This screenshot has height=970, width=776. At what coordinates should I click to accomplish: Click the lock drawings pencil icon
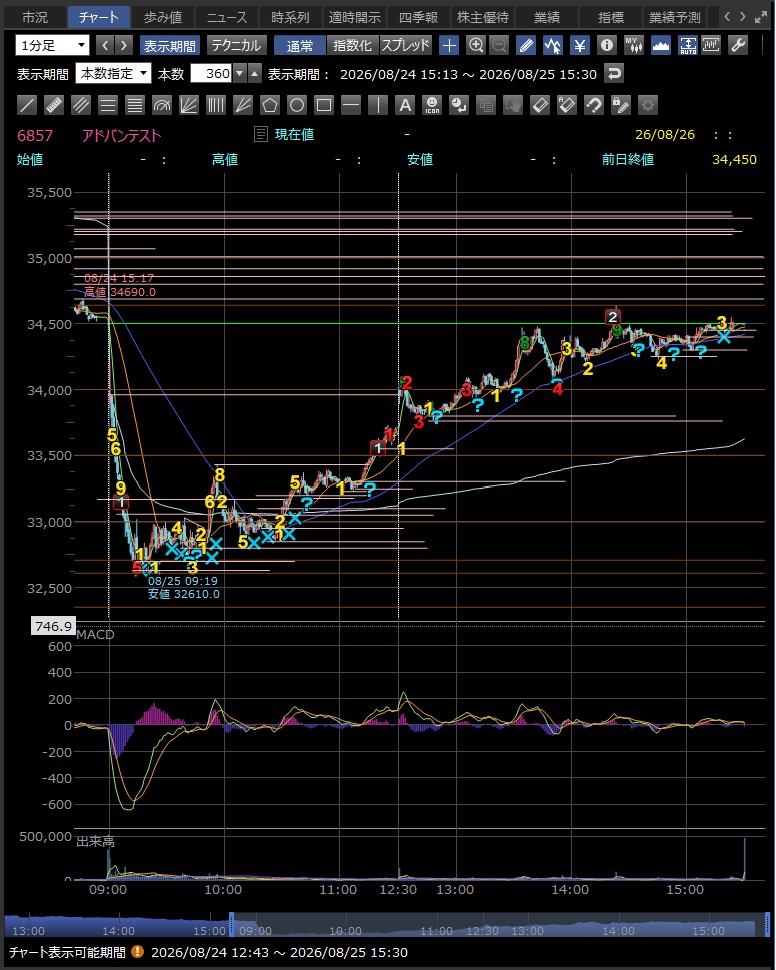621,105
